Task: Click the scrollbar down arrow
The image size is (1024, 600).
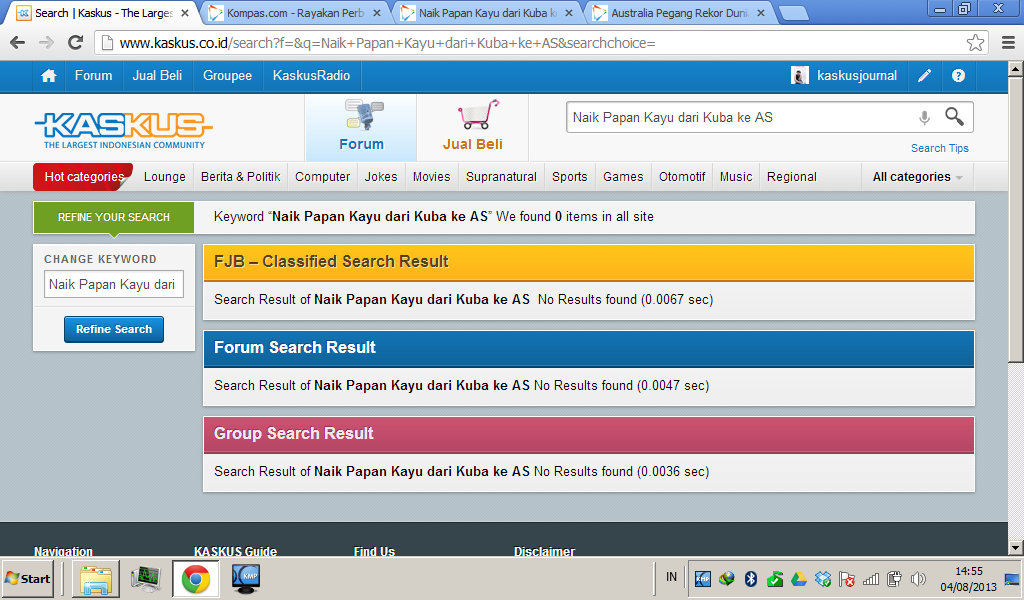Action: [x=1016, y=547]
